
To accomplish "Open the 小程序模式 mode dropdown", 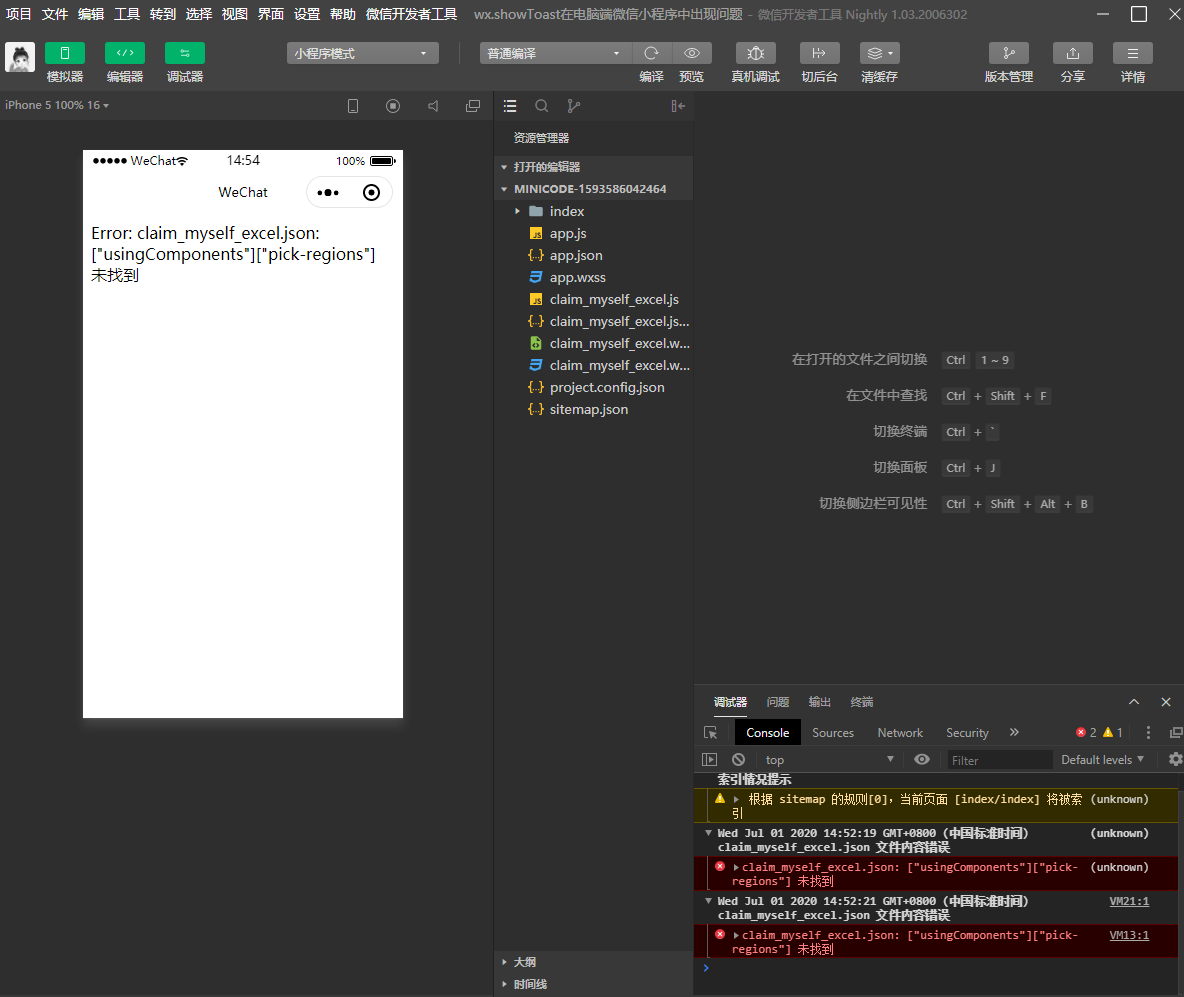I will [362, 53].
